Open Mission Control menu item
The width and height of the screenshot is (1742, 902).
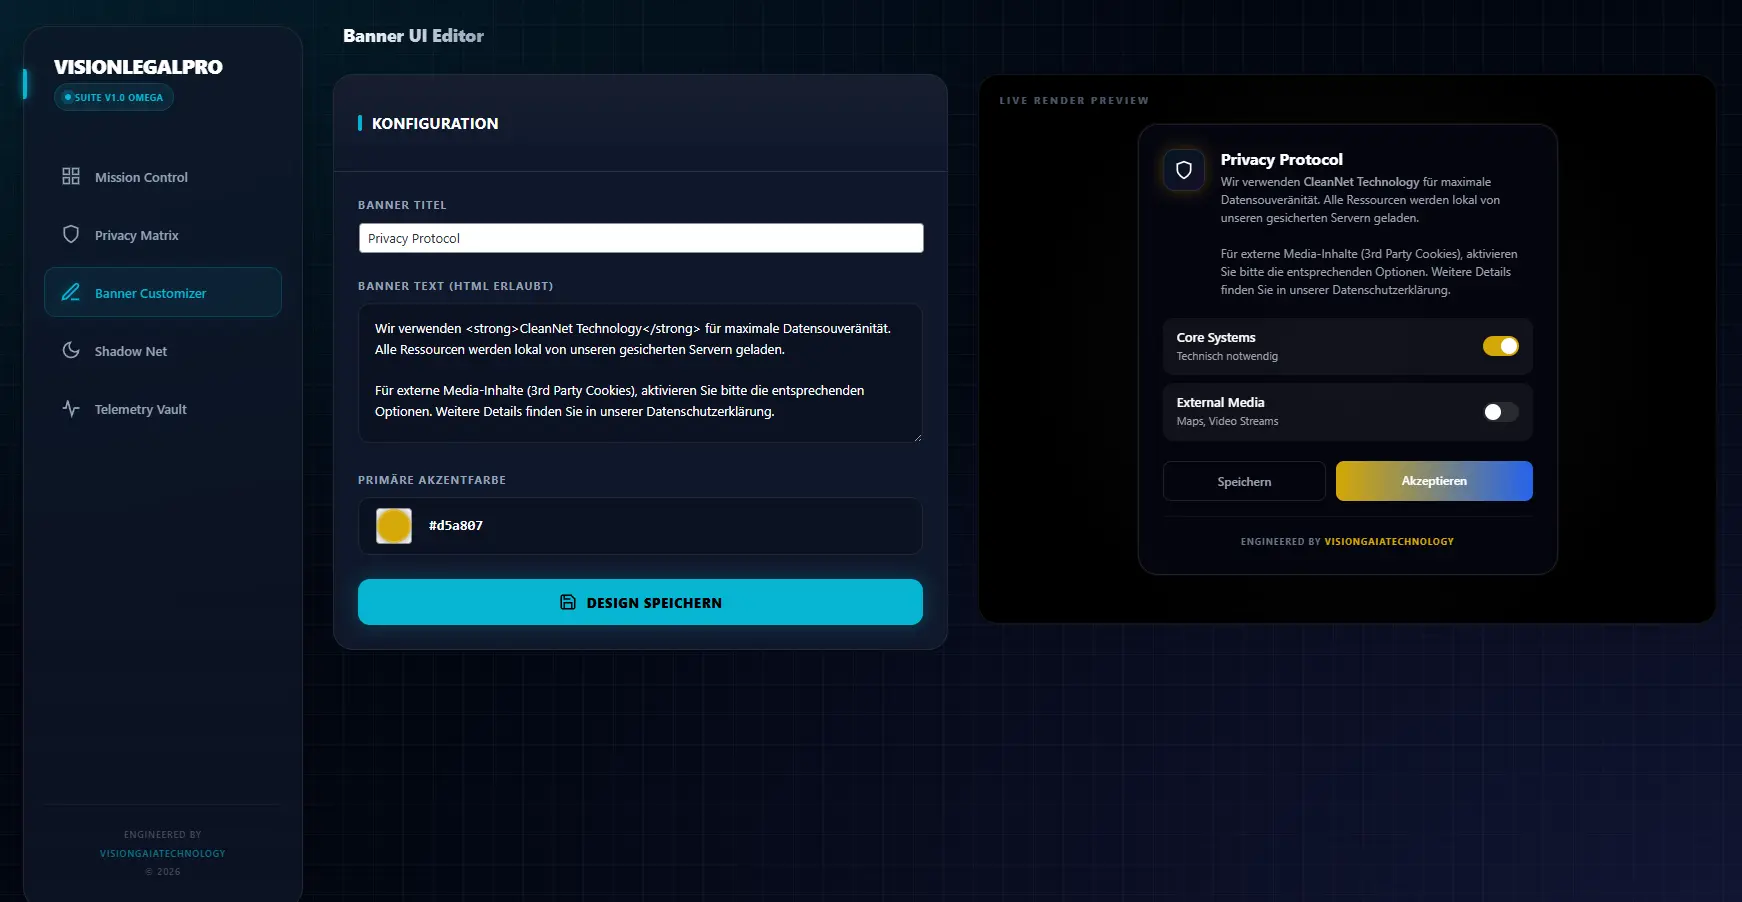(163, 177)
